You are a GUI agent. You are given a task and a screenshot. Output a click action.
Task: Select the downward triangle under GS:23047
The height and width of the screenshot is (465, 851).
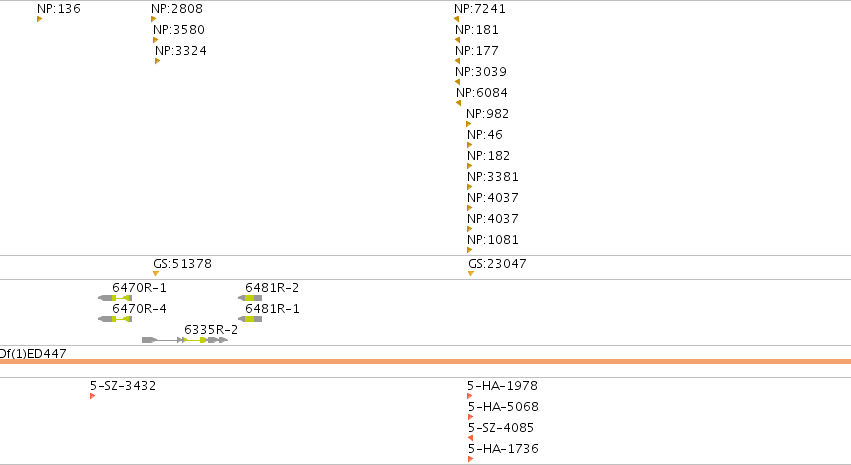471,273
